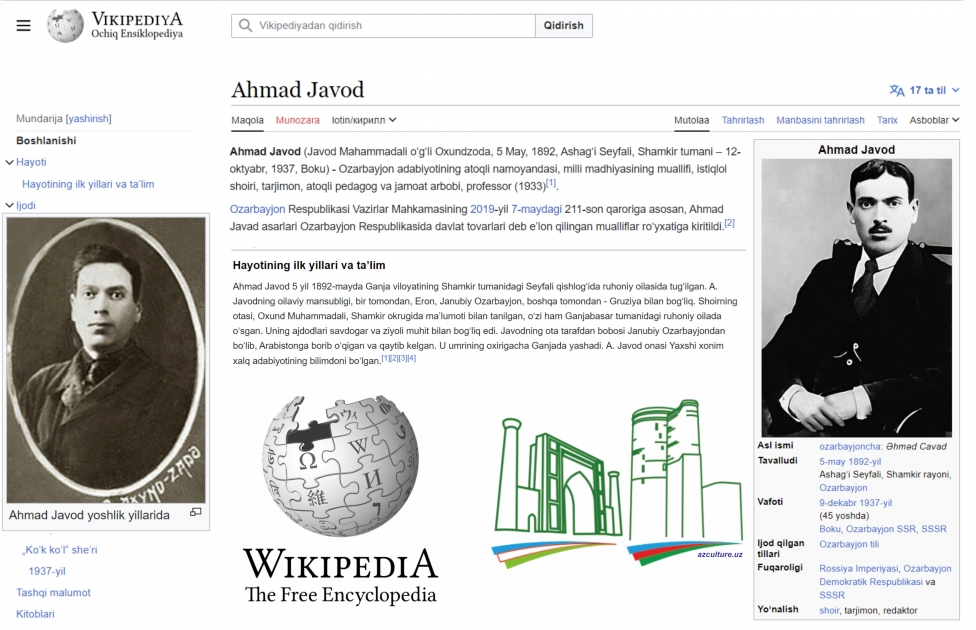Collapse the Hayoti section in contents
Image resolution: width=976 pixels, height=630 pixels.
pos(10,162)
